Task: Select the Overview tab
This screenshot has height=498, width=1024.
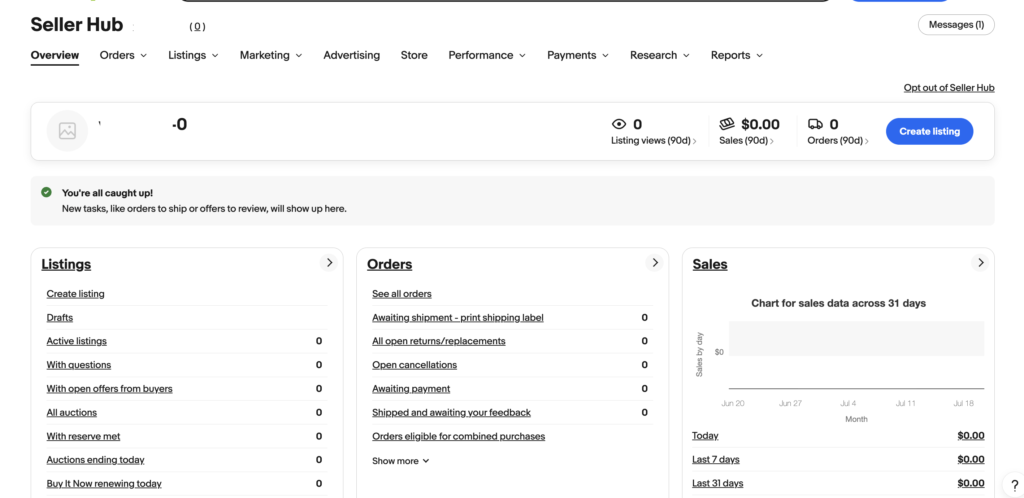Action: (x=55, y=55)
